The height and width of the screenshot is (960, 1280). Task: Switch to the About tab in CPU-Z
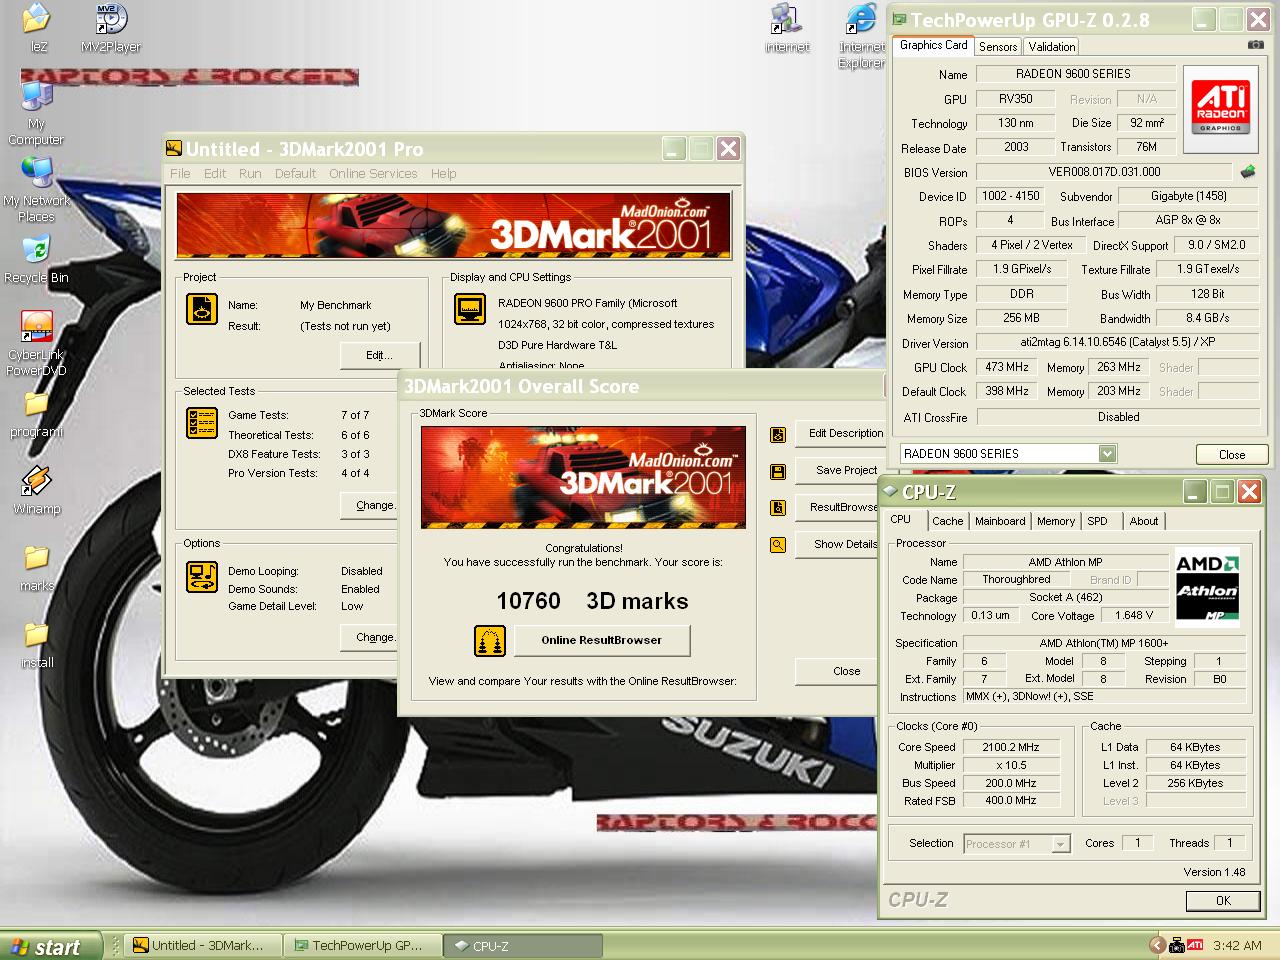[1144, 521]
